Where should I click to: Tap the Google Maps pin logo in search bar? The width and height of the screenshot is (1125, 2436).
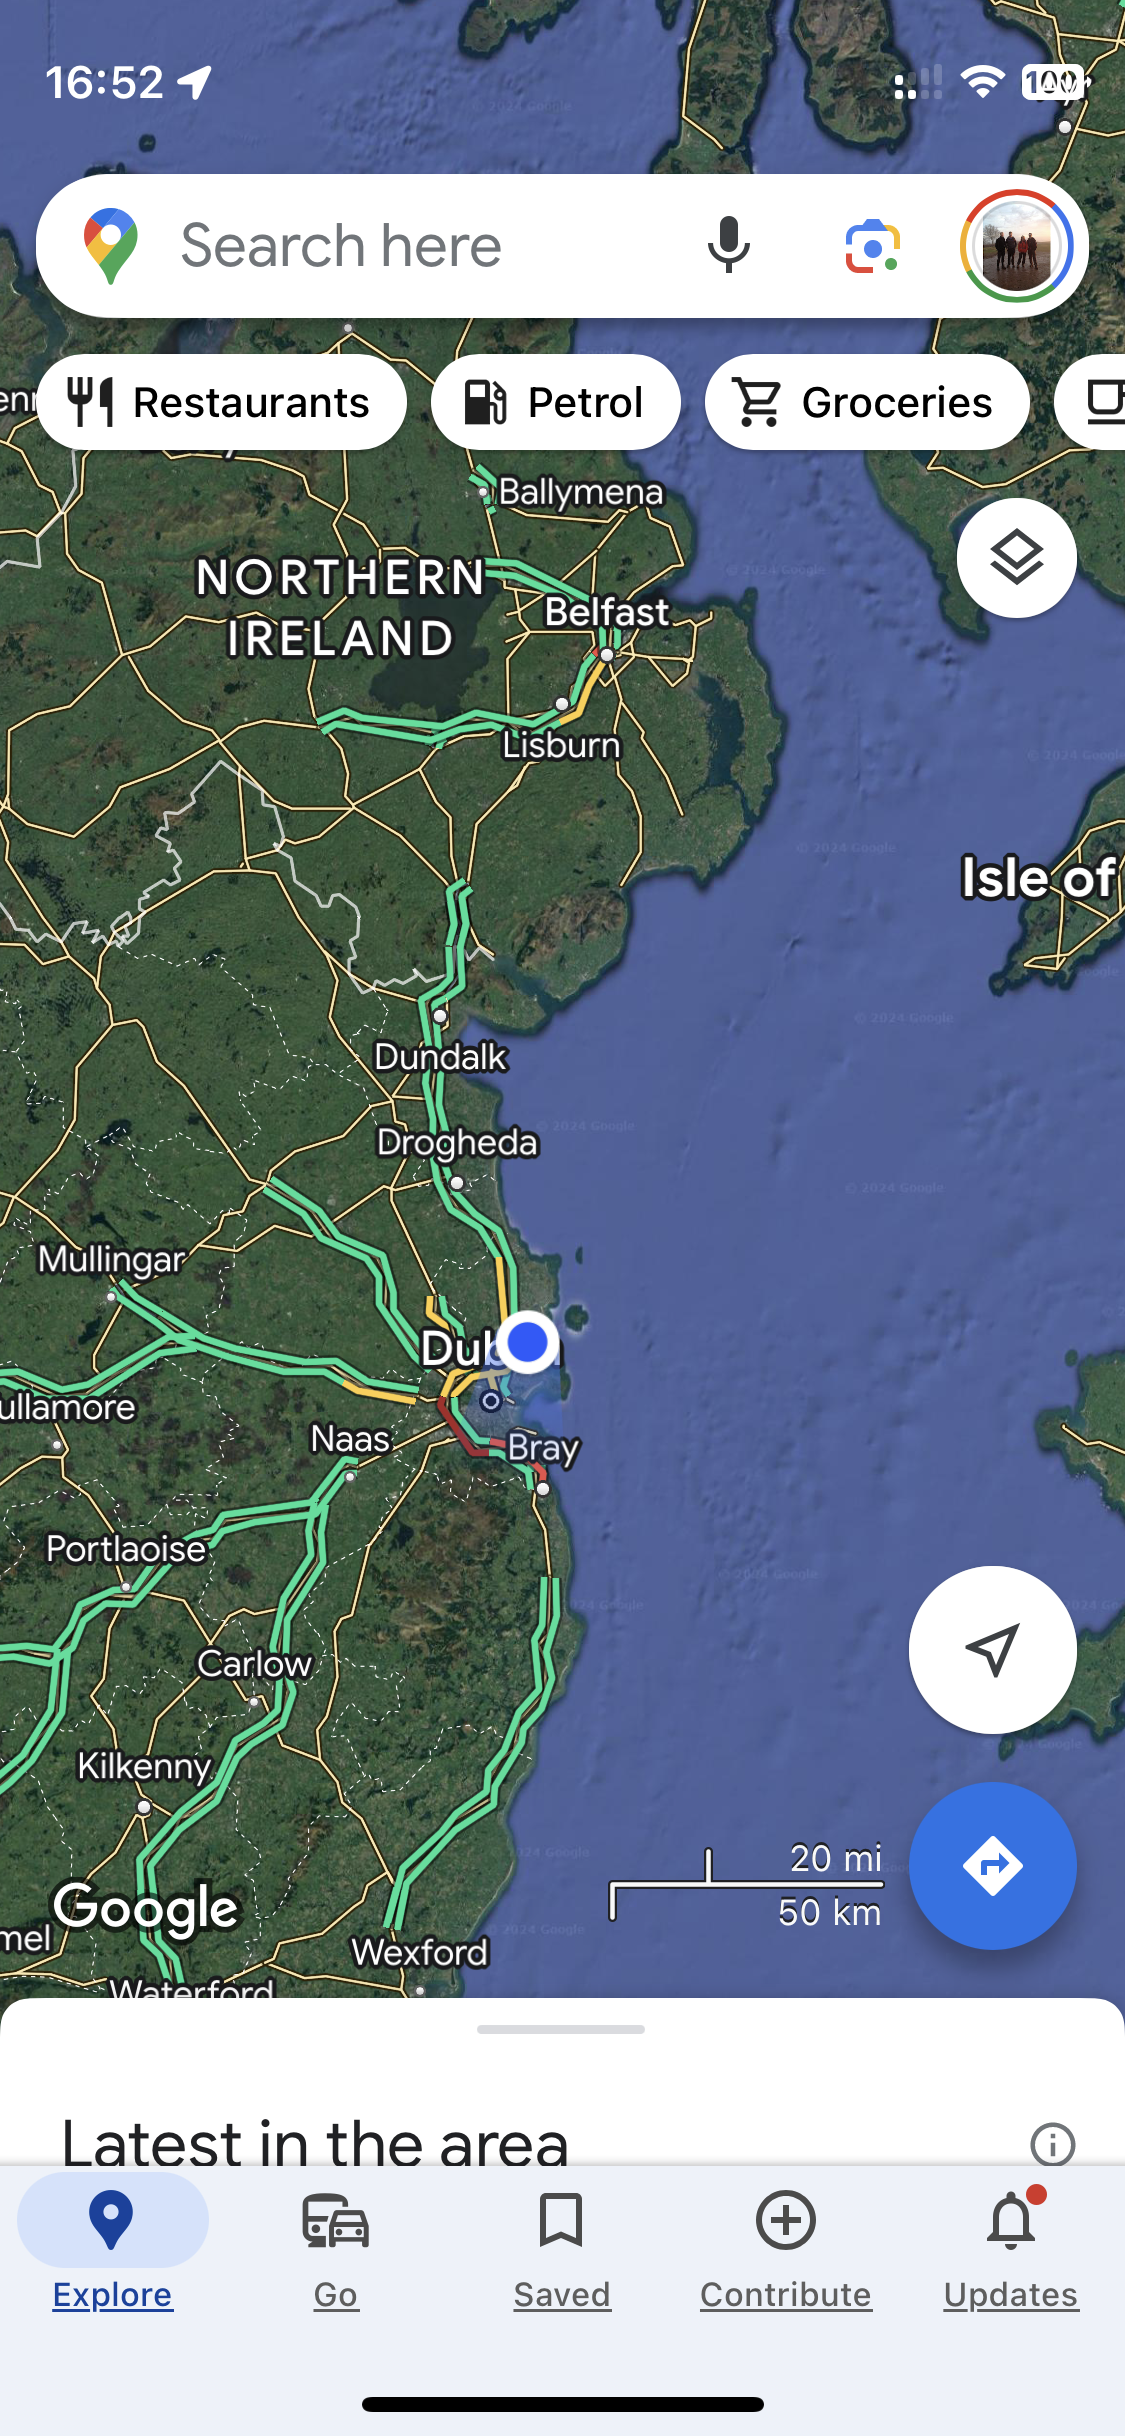111,246
